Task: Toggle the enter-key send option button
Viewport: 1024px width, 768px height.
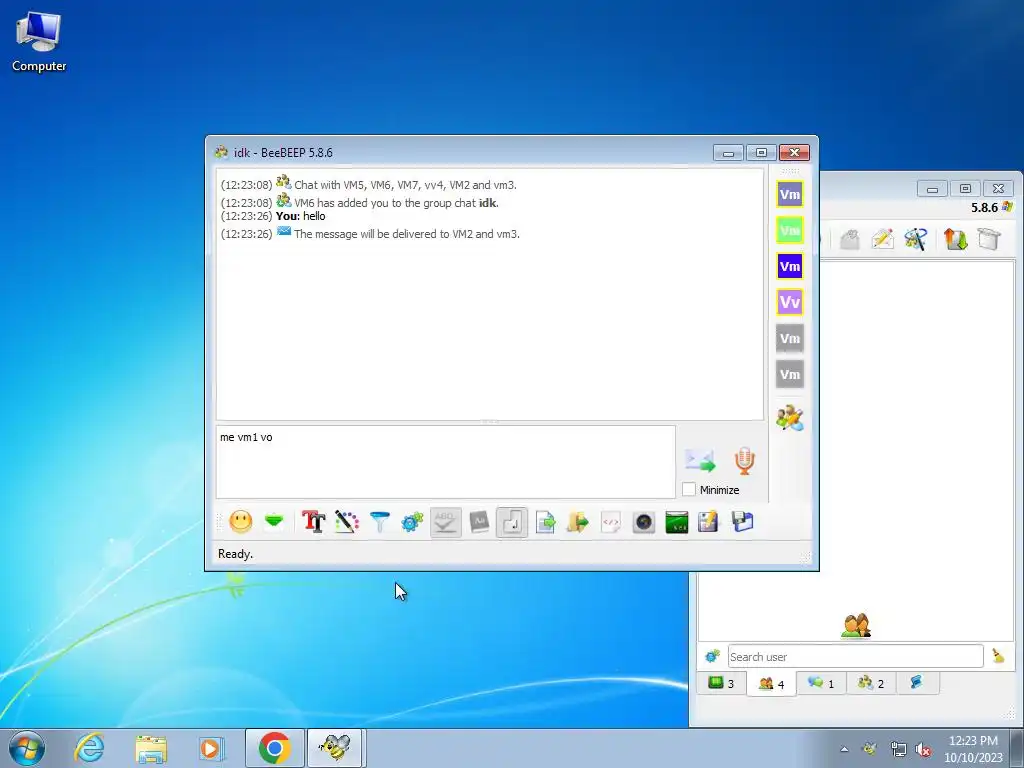Action: [512, 522]
